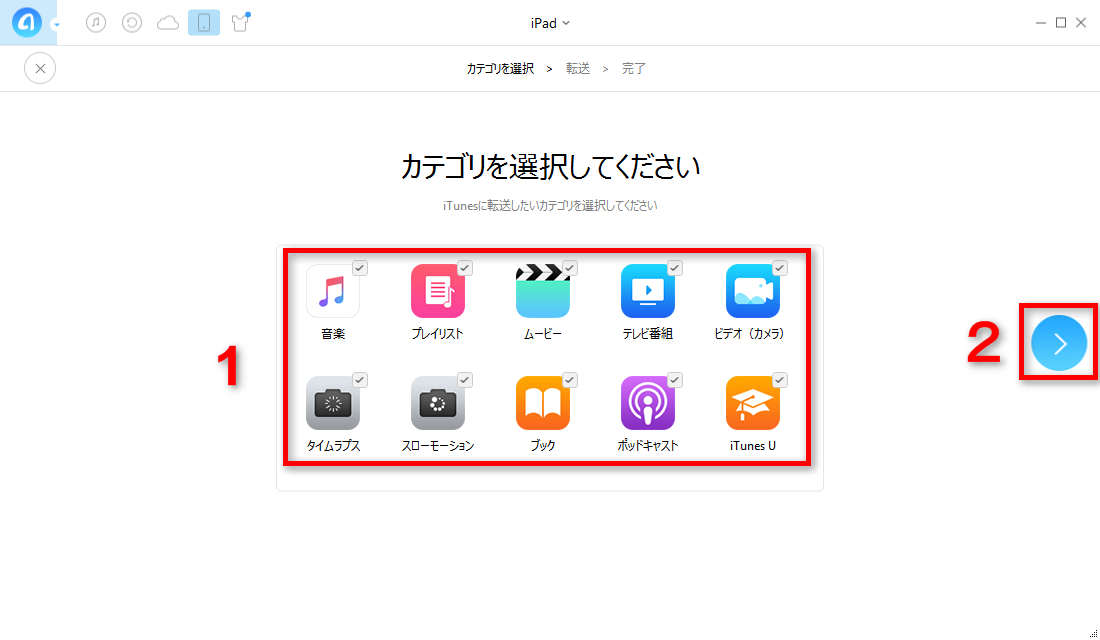The image size is (1100, 640).
Task: Click the ムービー label text
Action: point(543,334)
